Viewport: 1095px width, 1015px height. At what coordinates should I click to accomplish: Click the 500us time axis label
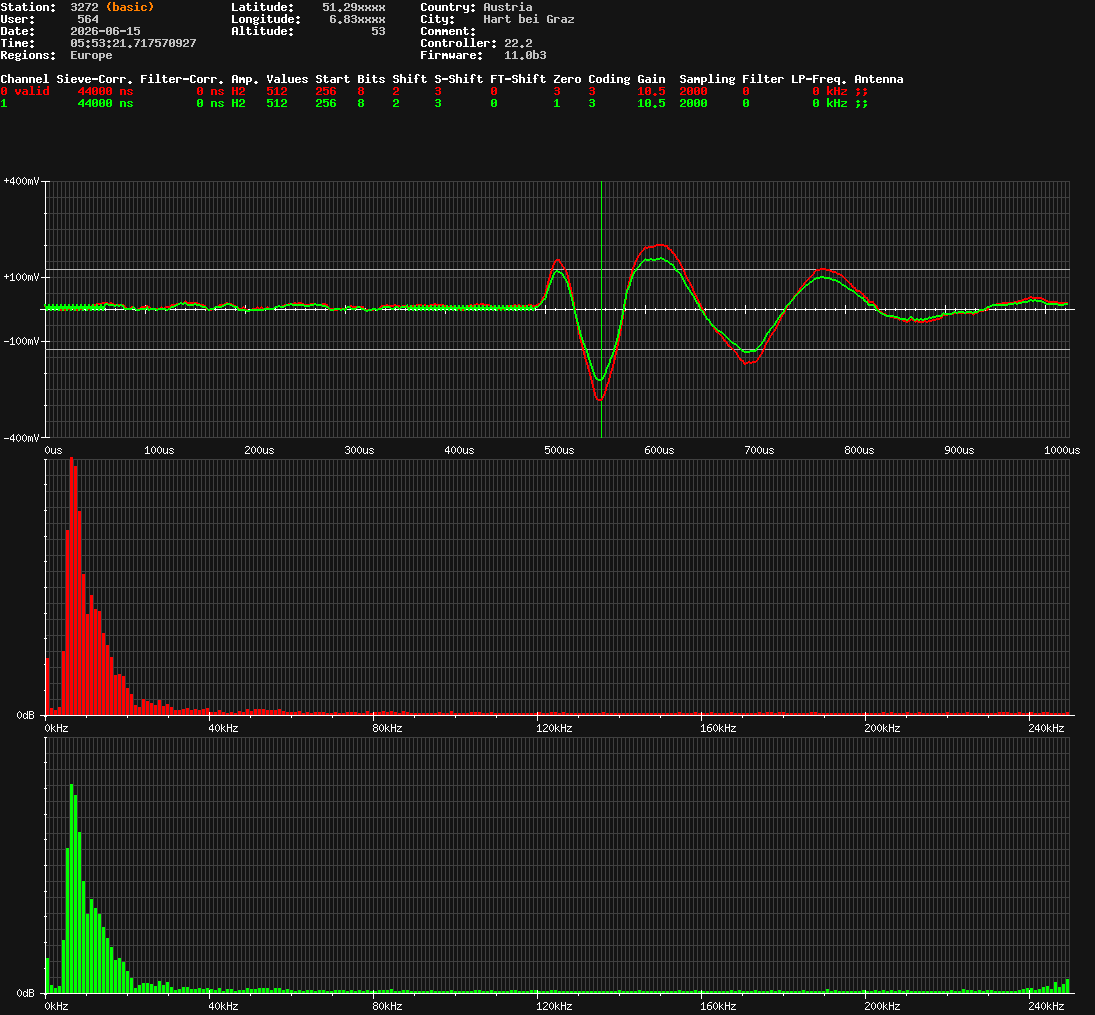point(559,450)
